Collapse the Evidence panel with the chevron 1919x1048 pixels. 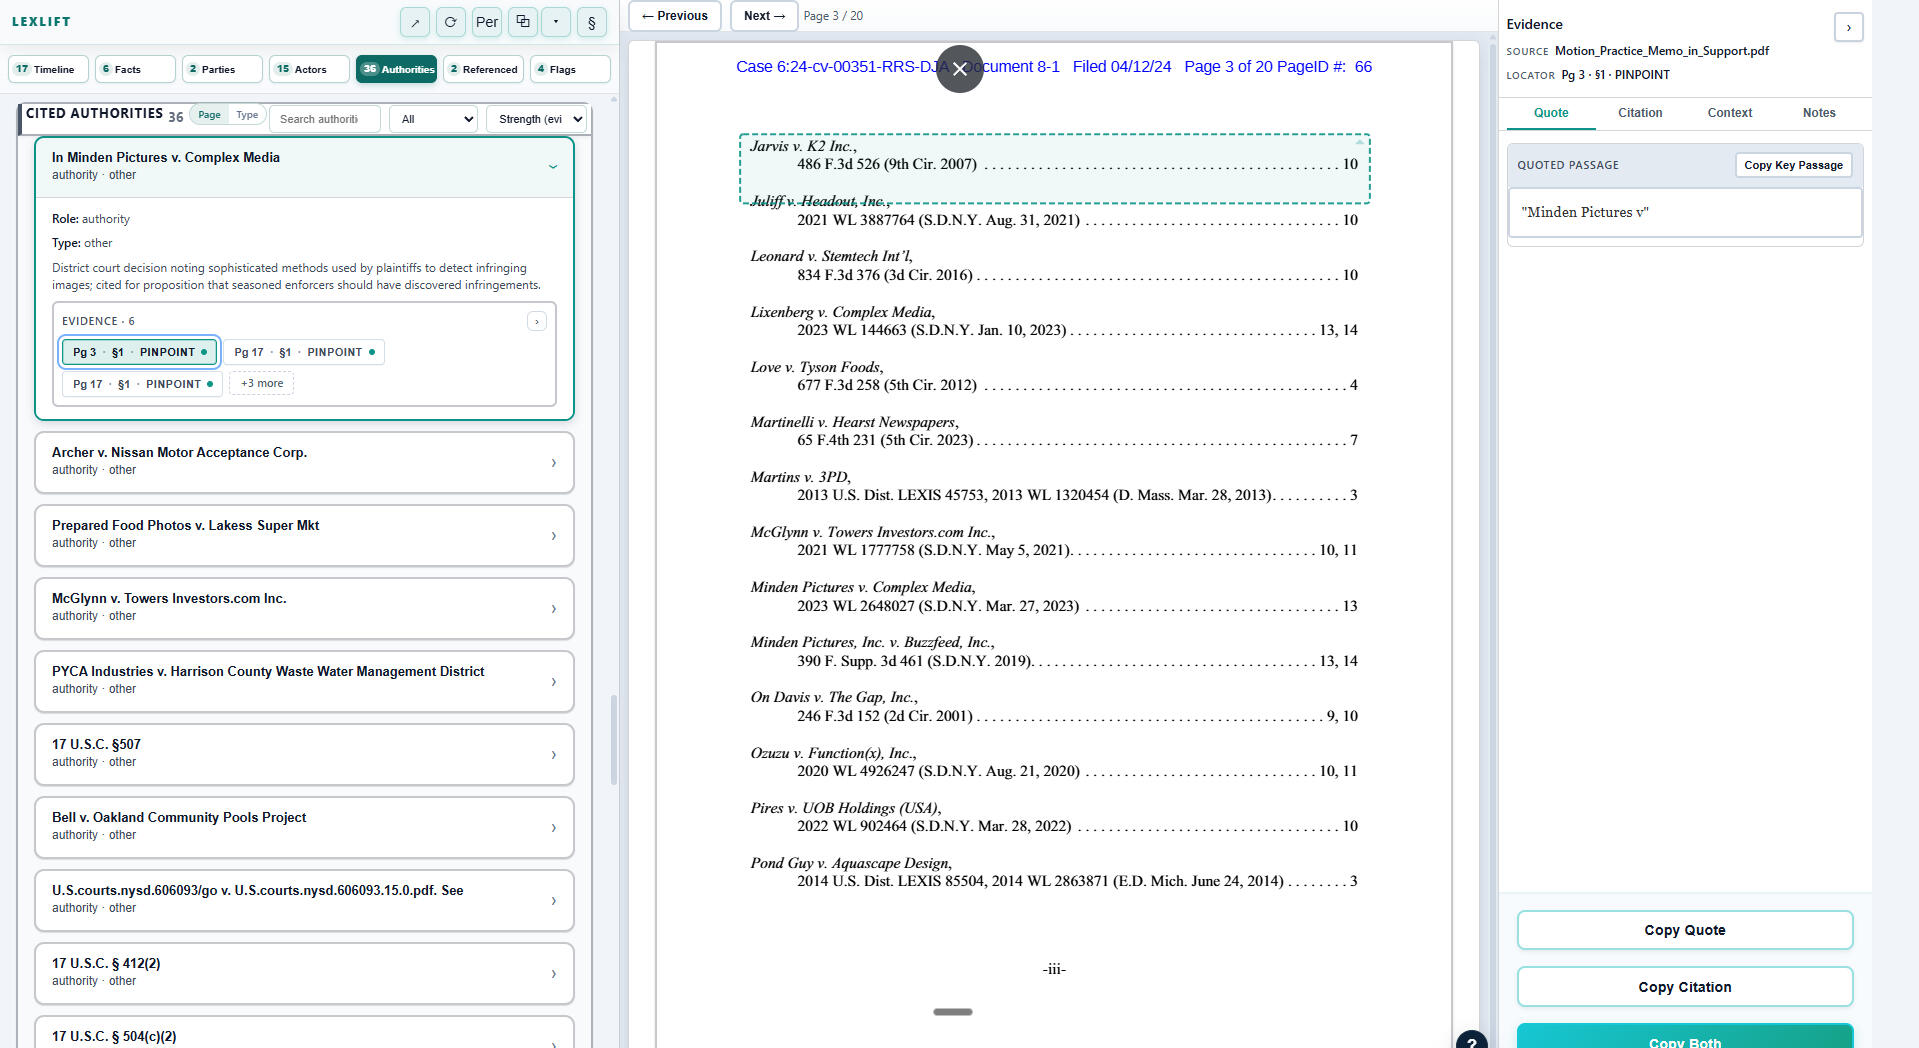pyautogui.click(x=1848, y=27)
